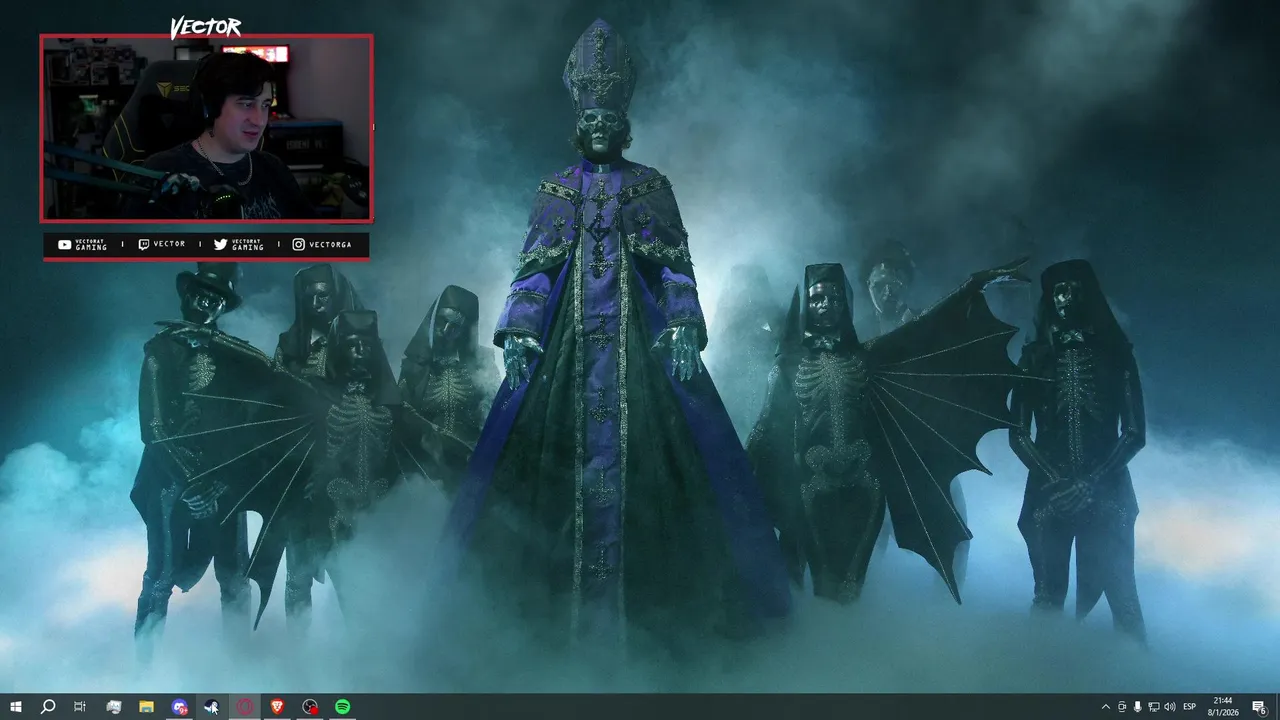The image size is (1280, 720).
Task: Open the volume speaker tray icon
Action: 1170,707
